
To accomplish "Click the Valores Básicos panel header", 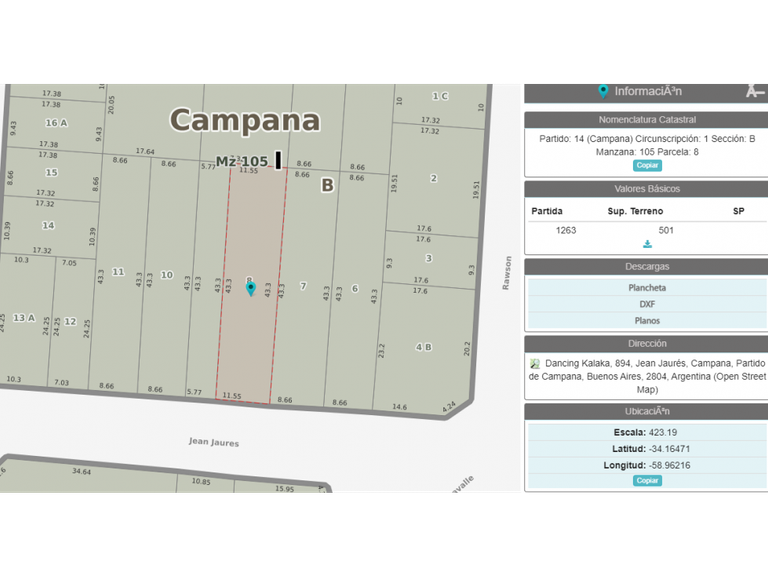I will coord(647,189).
